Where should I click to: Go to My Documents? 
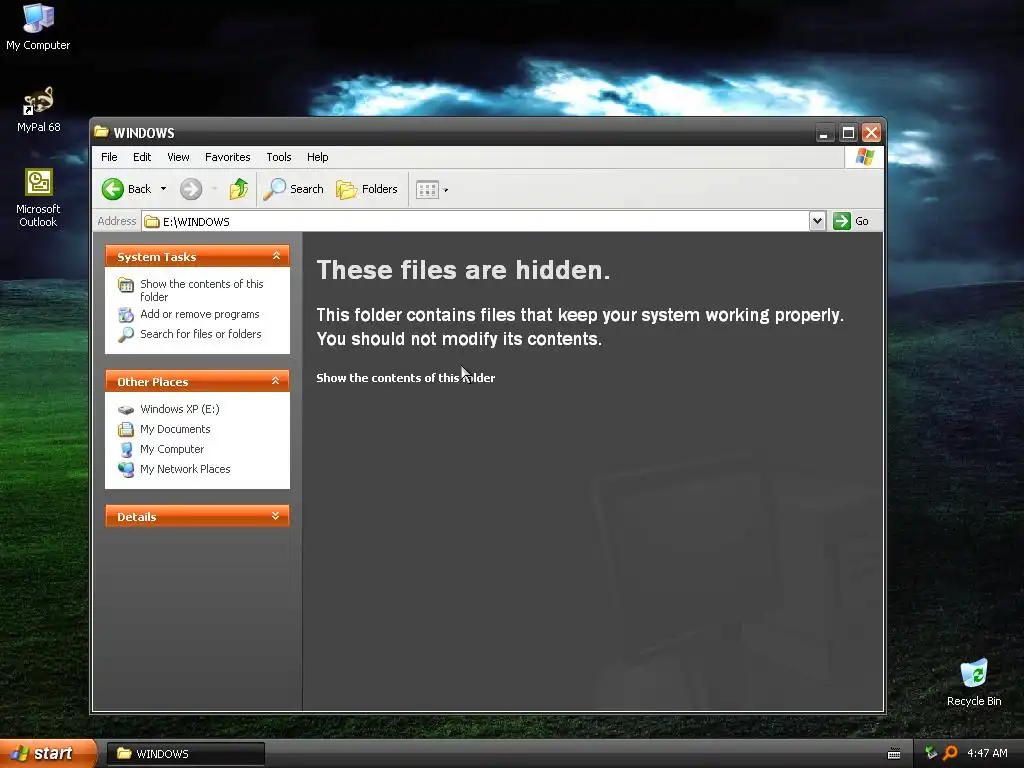175,429
